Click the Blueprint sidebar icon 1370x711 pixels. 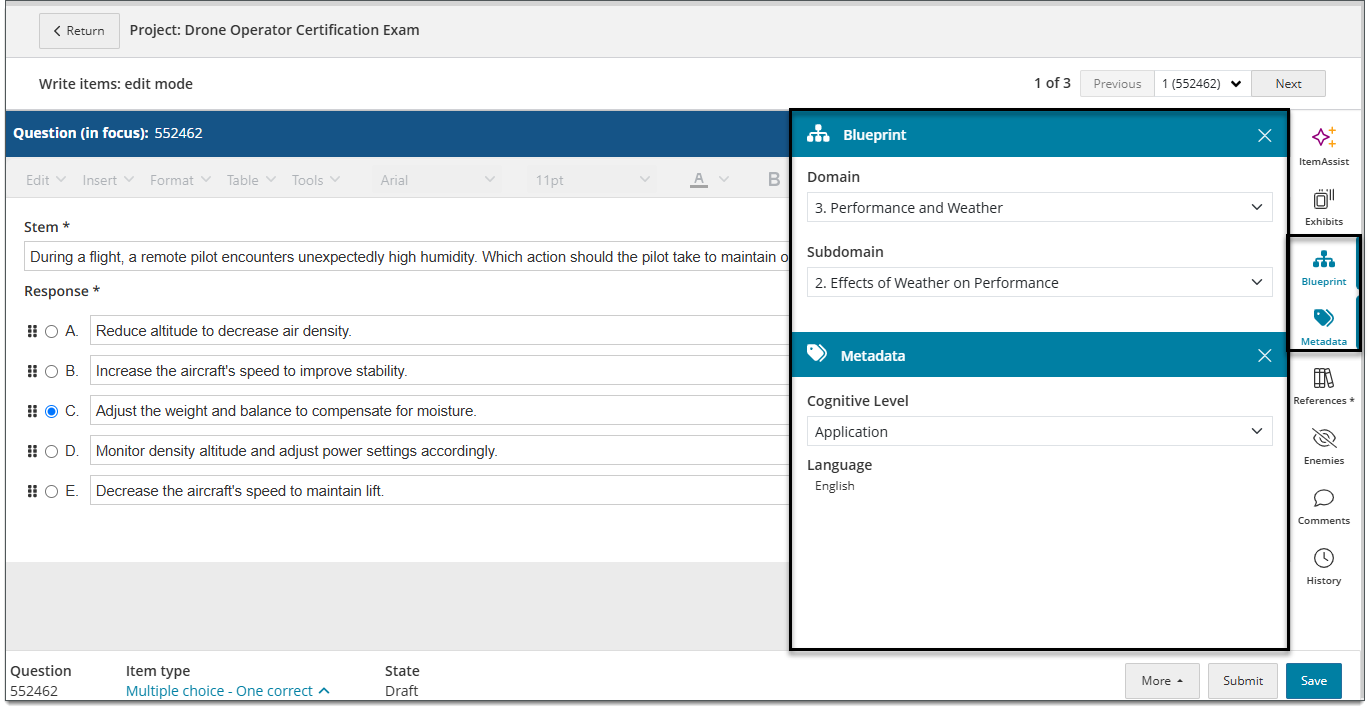pyautogui.click(x=1323, y=259)
